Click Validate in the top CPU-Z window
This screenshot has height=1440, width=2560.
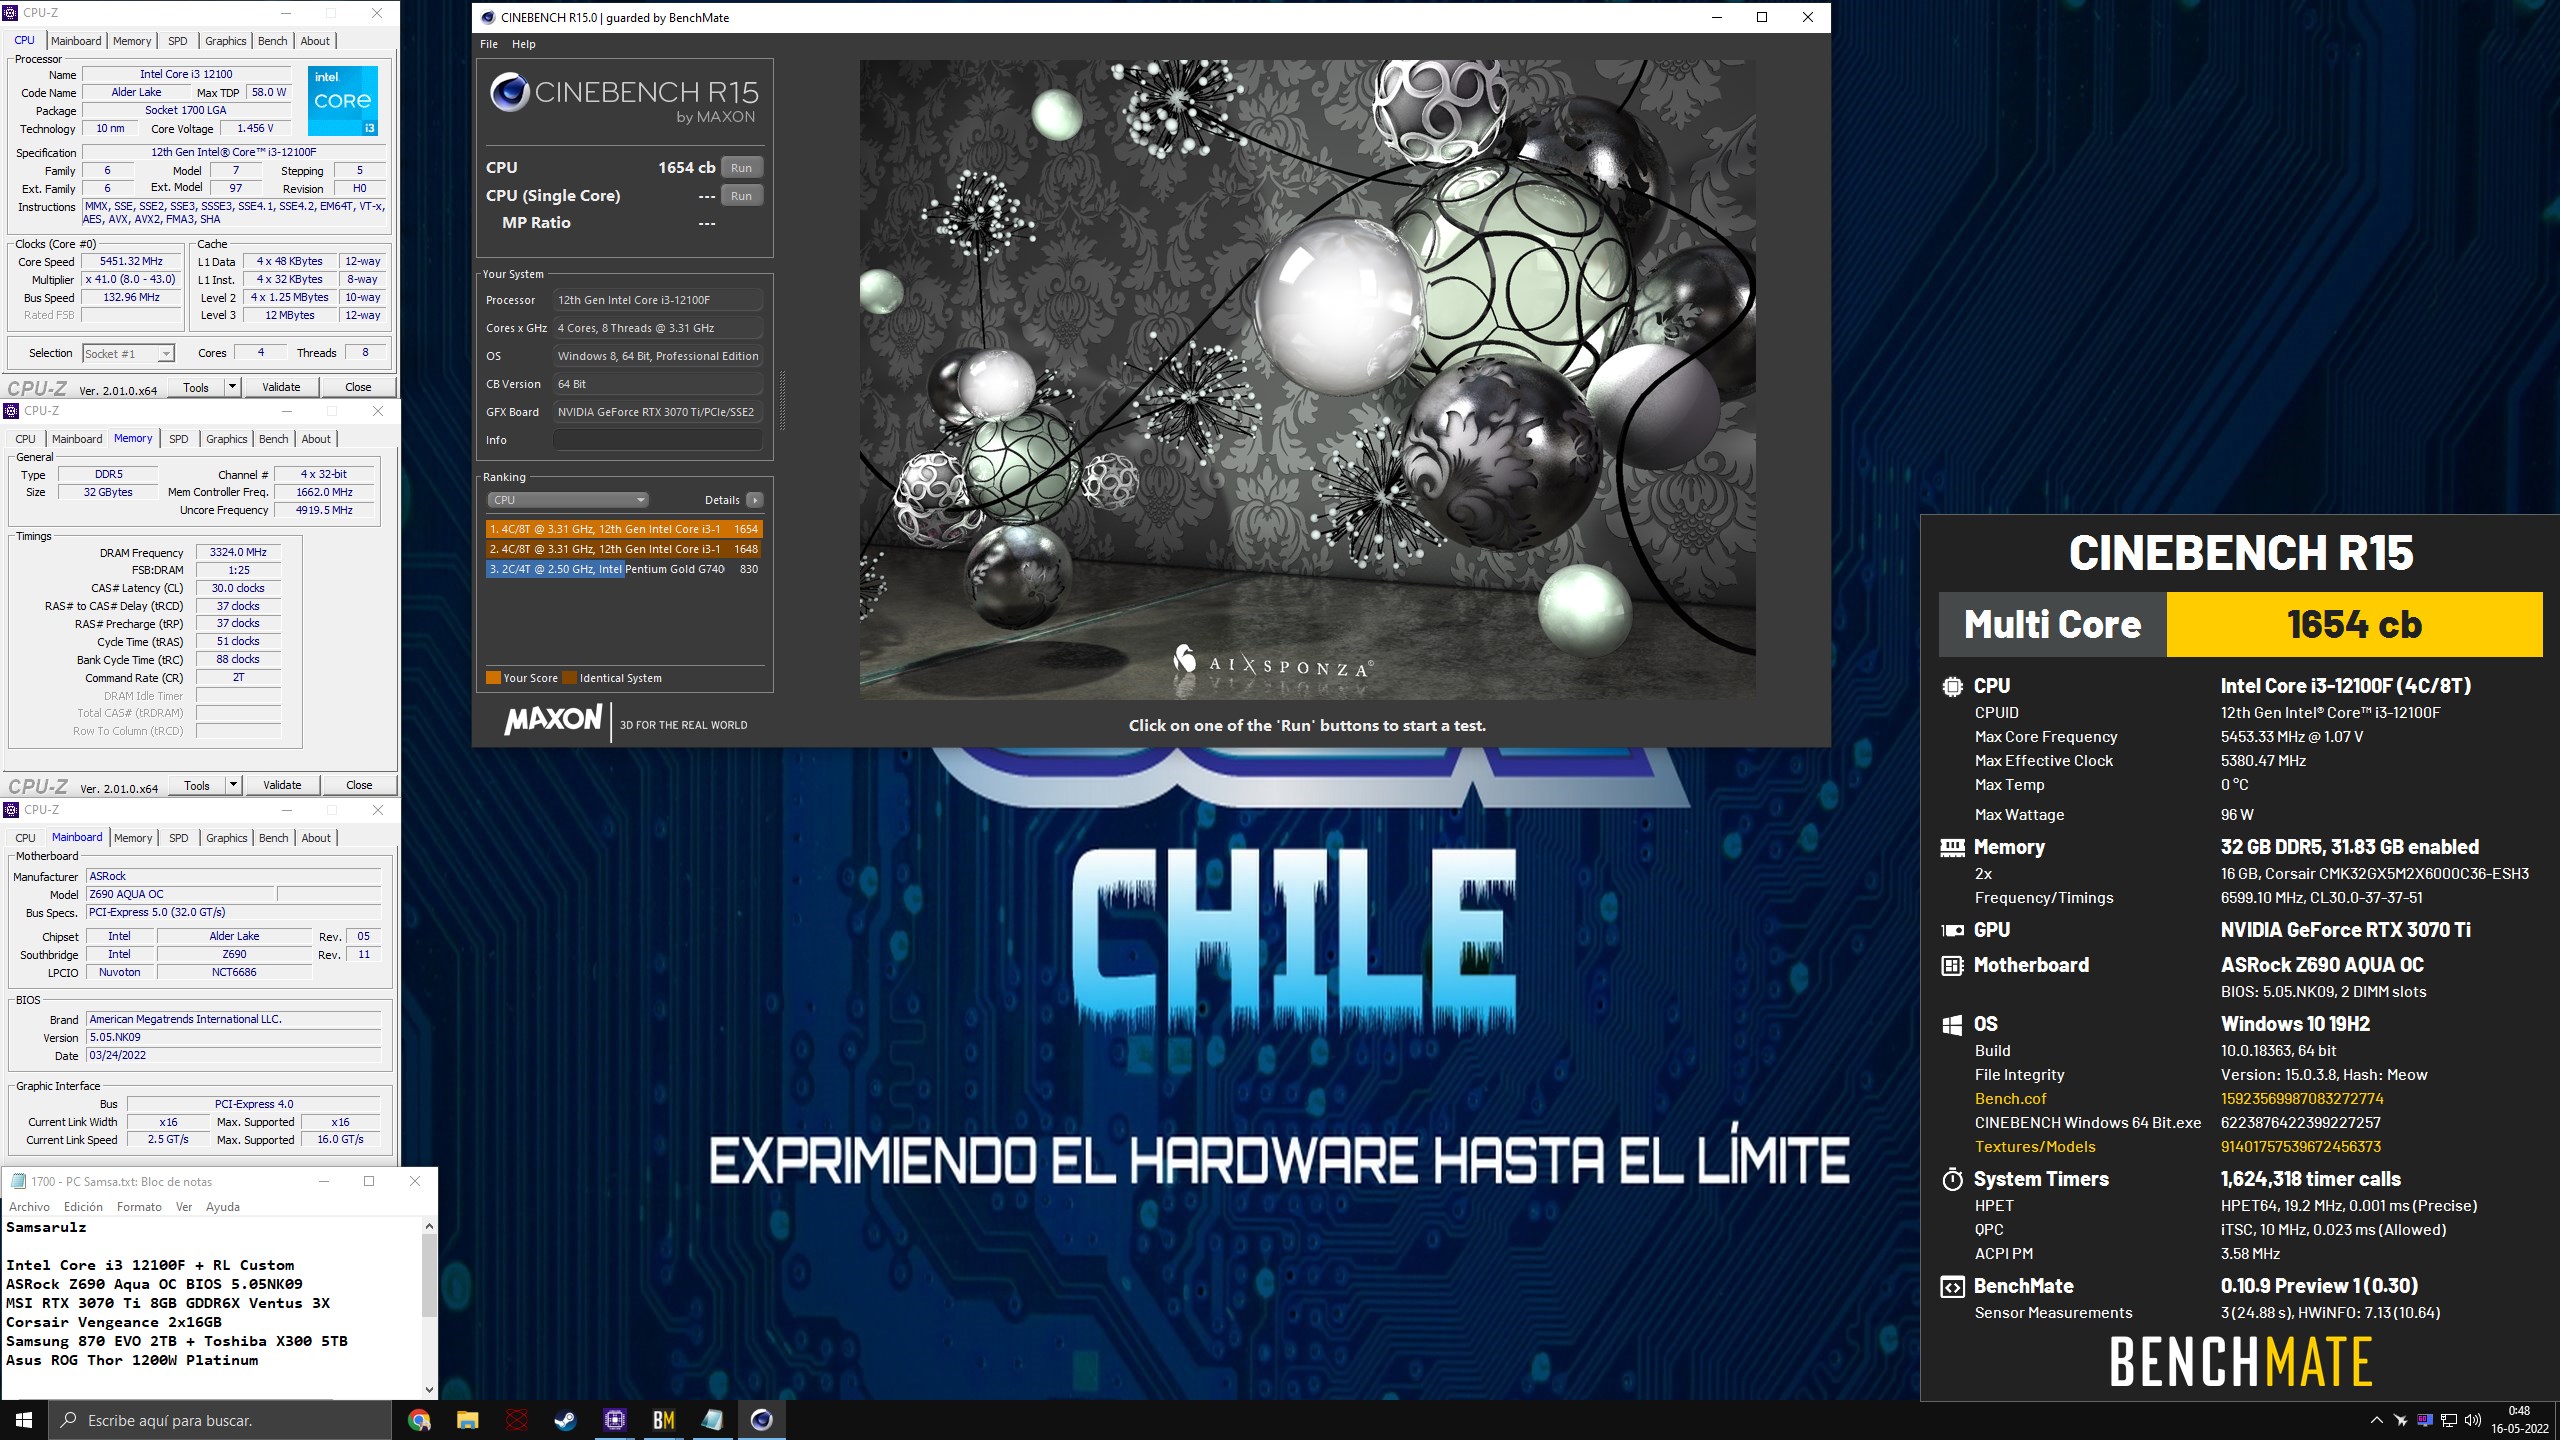point(281,387)
